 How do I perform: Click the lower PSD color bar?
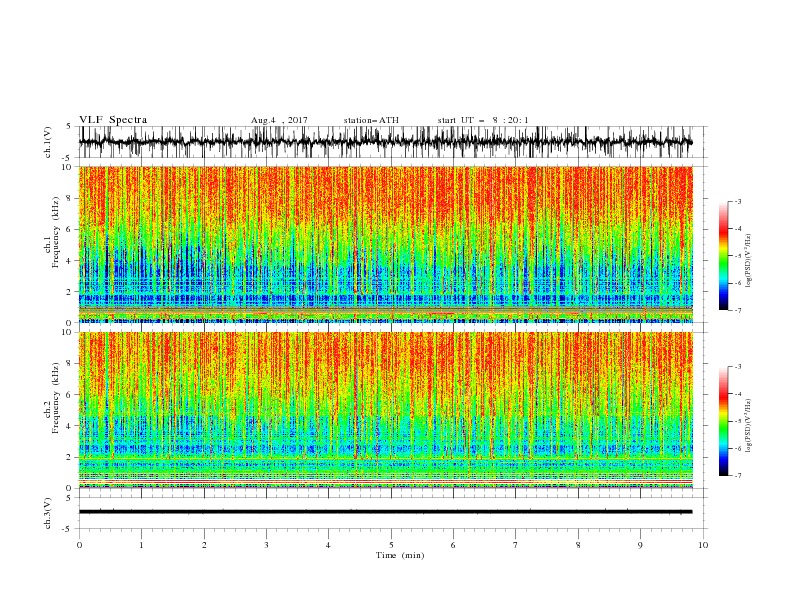tap(723, 421)
